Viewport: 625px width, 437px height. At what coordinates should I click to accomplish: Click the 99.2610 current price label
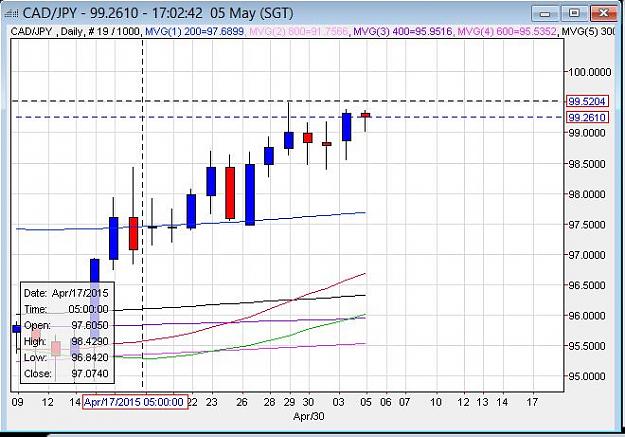click(x=587, y=117)
